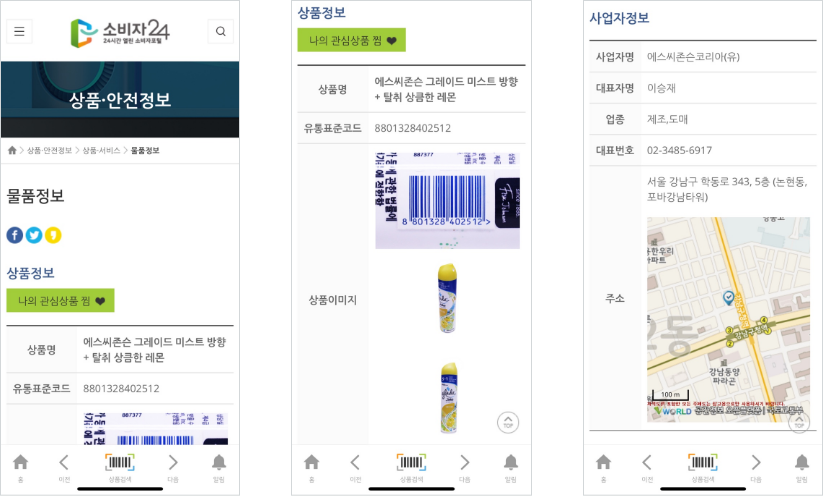Open the hamburger menu in left screen

pos(19,31)
